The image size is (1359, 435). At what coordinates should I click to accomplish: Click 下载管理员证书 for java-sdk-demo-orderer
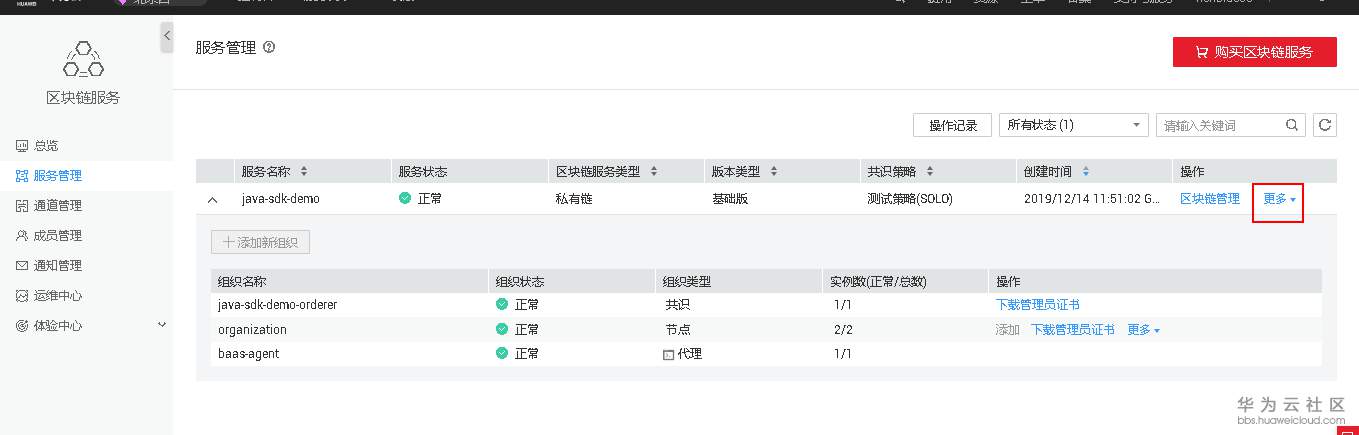[x=1037, y=305]
